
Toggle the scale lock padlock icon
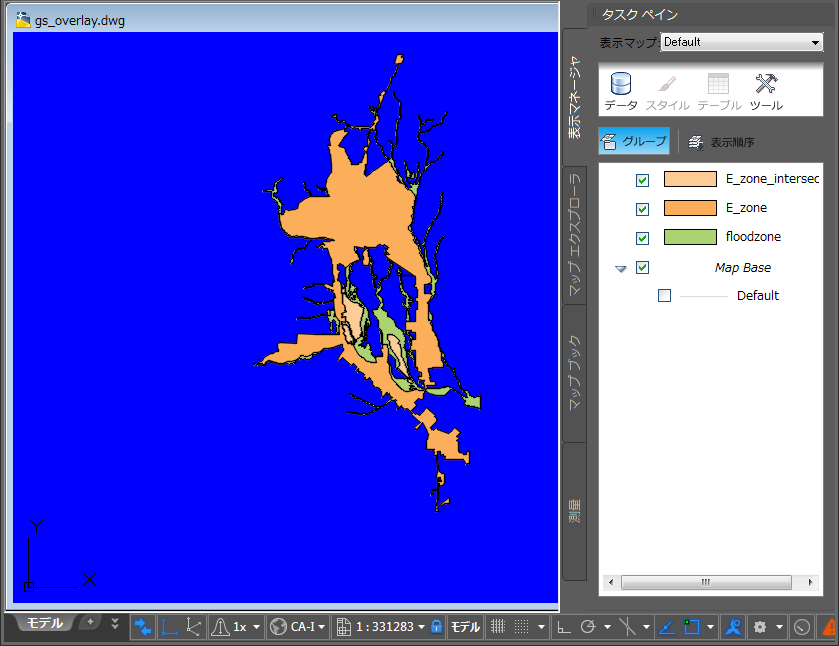click(437, 627)
